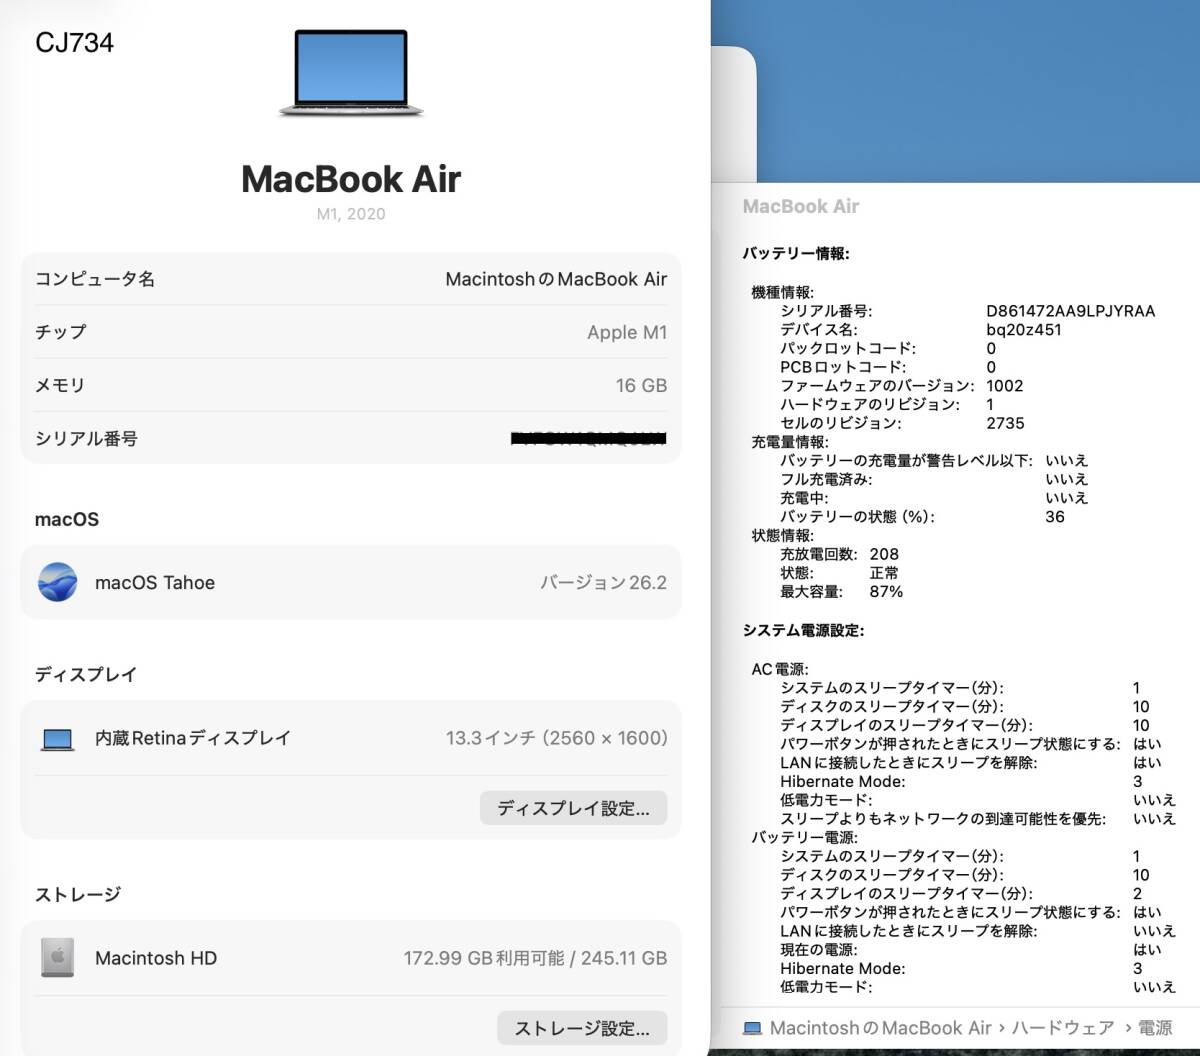This screenshot has height=1056, width=1200.
Task: Click the 機種情報: subsection label
Action: pyautogui.click(x=783, y=292)
